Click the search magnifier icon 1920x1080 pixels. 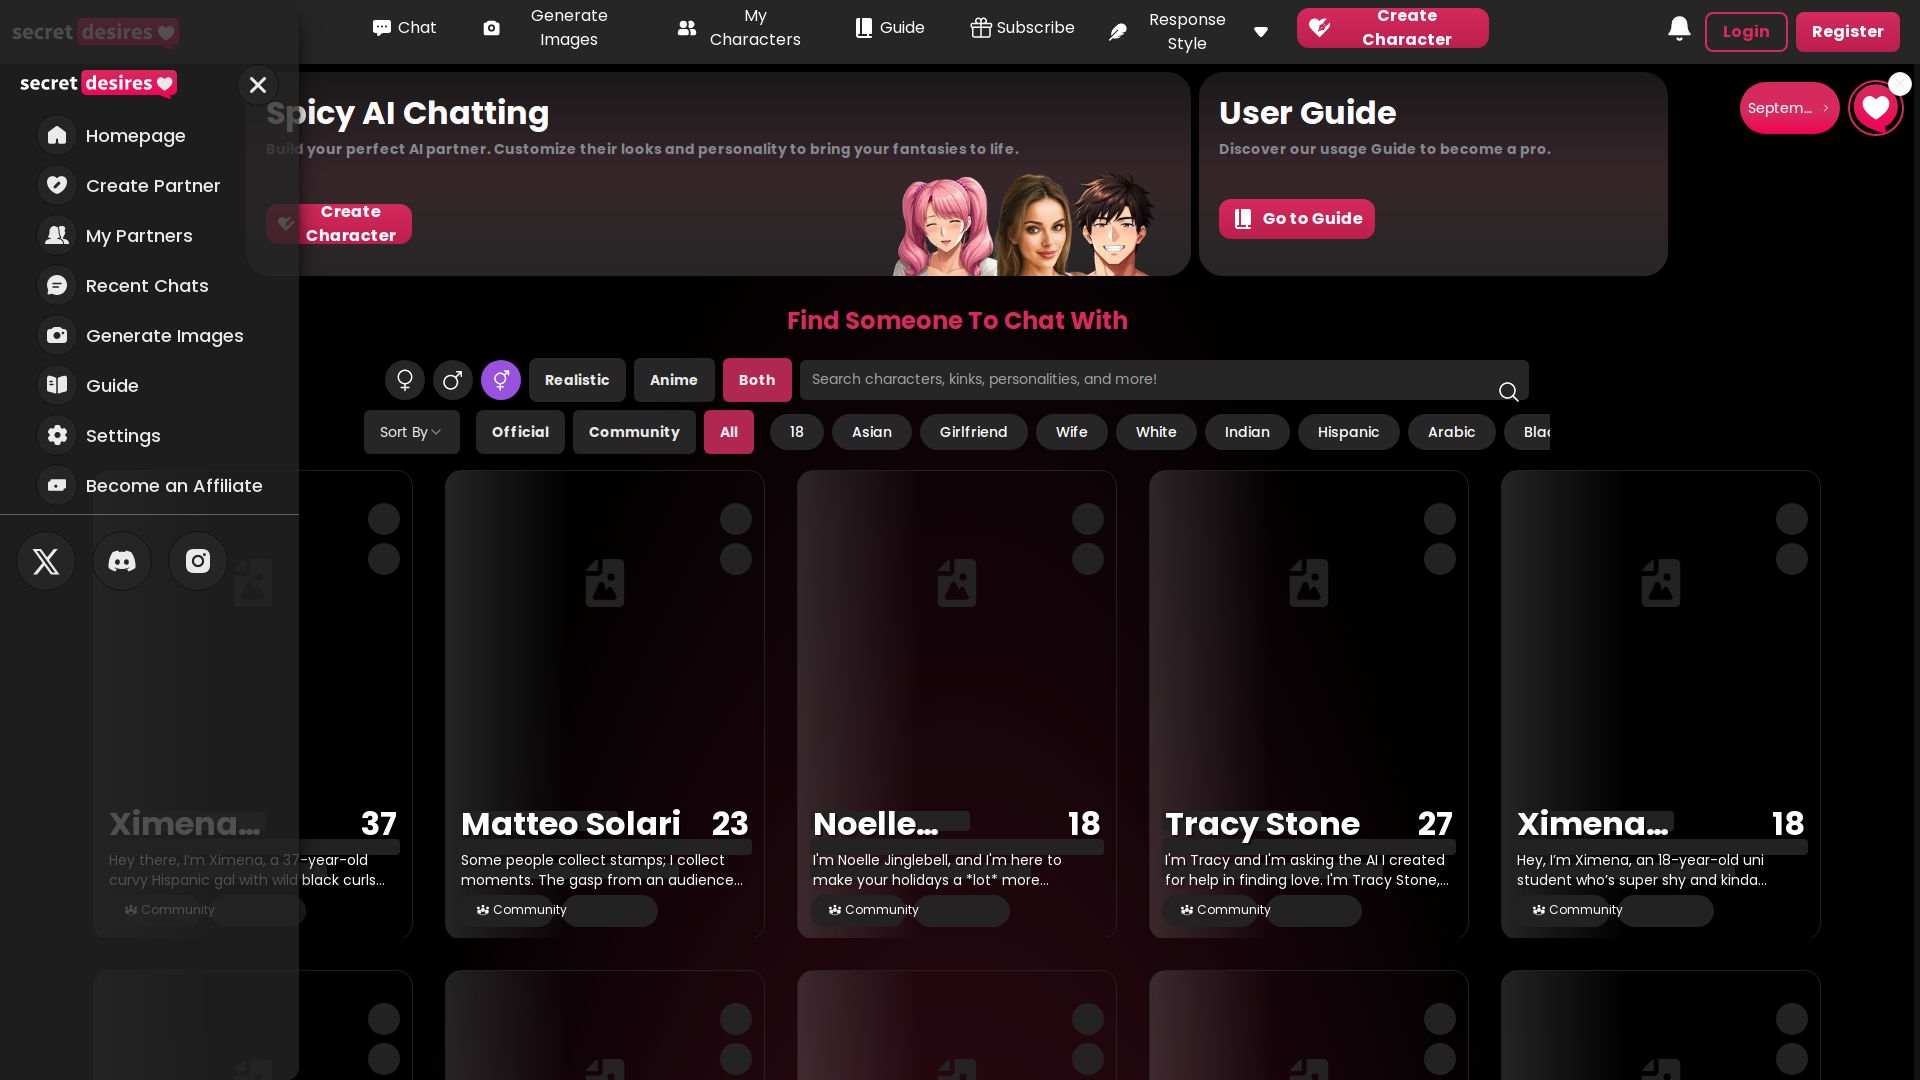tap(1508, 392)
